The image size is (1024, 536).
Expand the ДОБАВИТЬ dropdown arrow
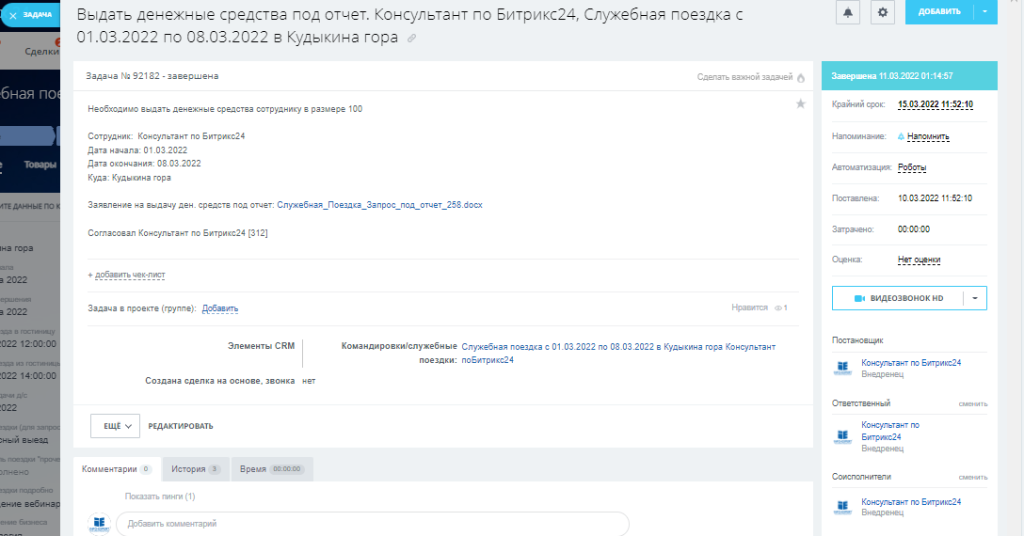pos(985,12)
